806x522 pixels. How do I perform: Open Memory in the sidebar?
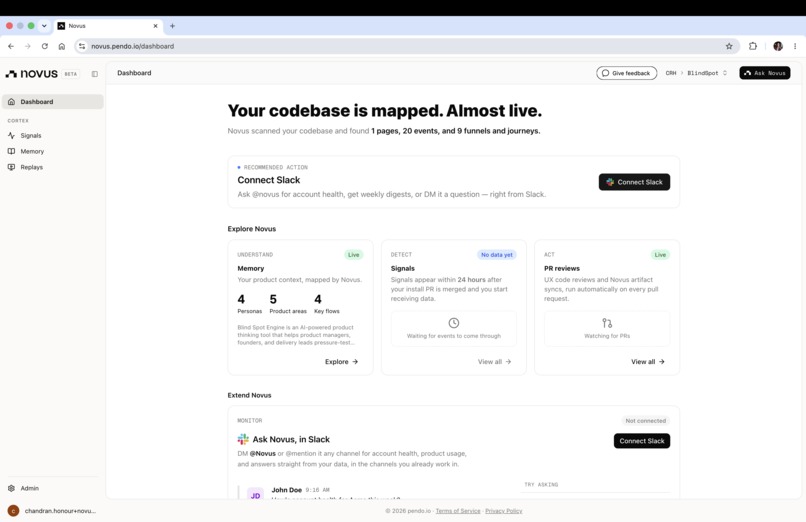[x=52, y=152]
